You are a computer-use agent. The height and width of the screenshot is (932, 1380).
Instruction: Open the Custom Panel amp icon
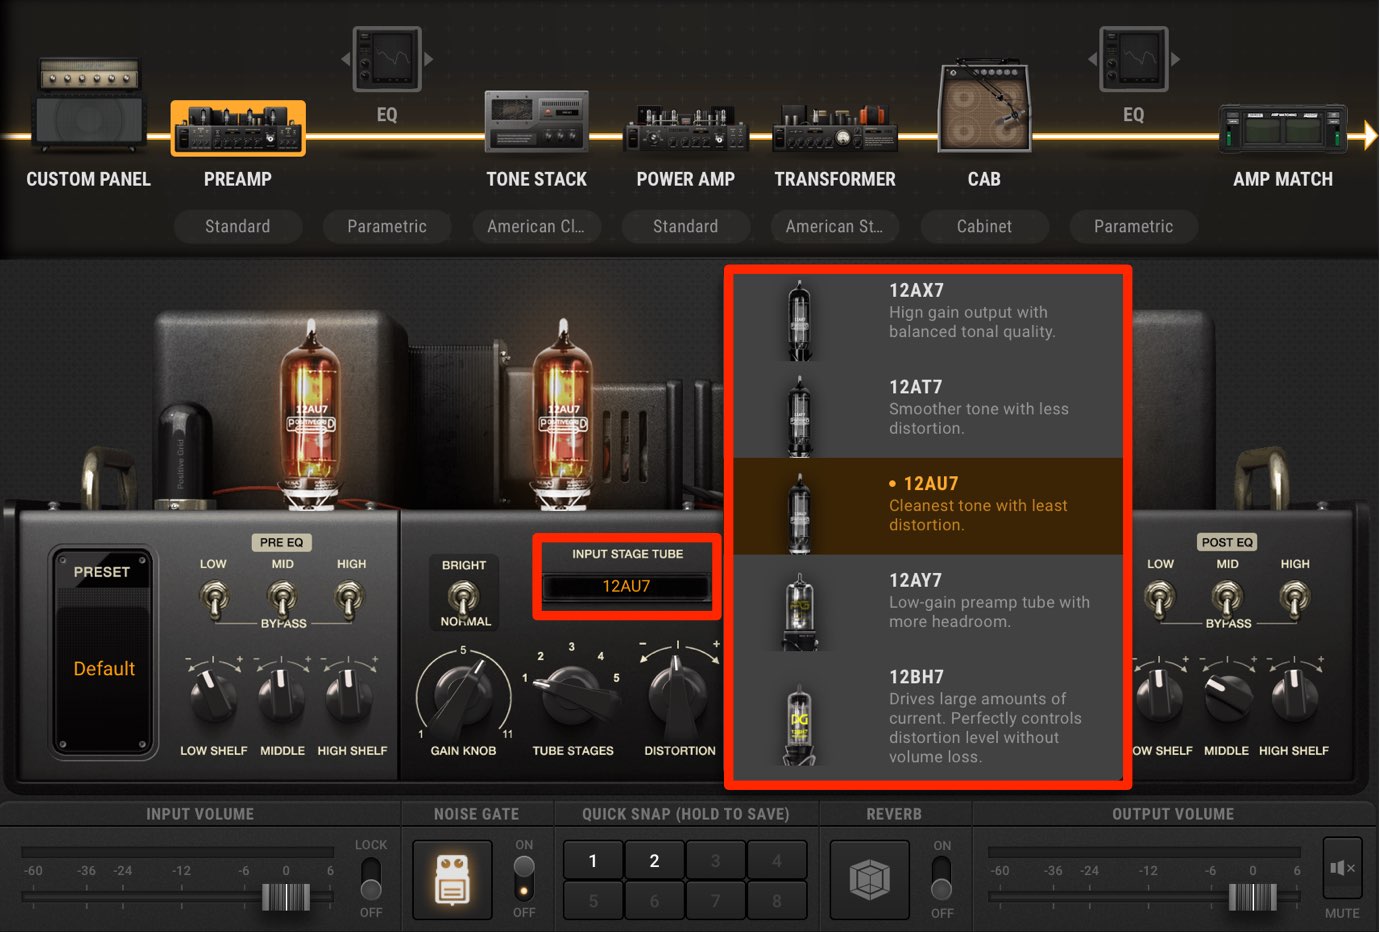[x=88, y=105]
